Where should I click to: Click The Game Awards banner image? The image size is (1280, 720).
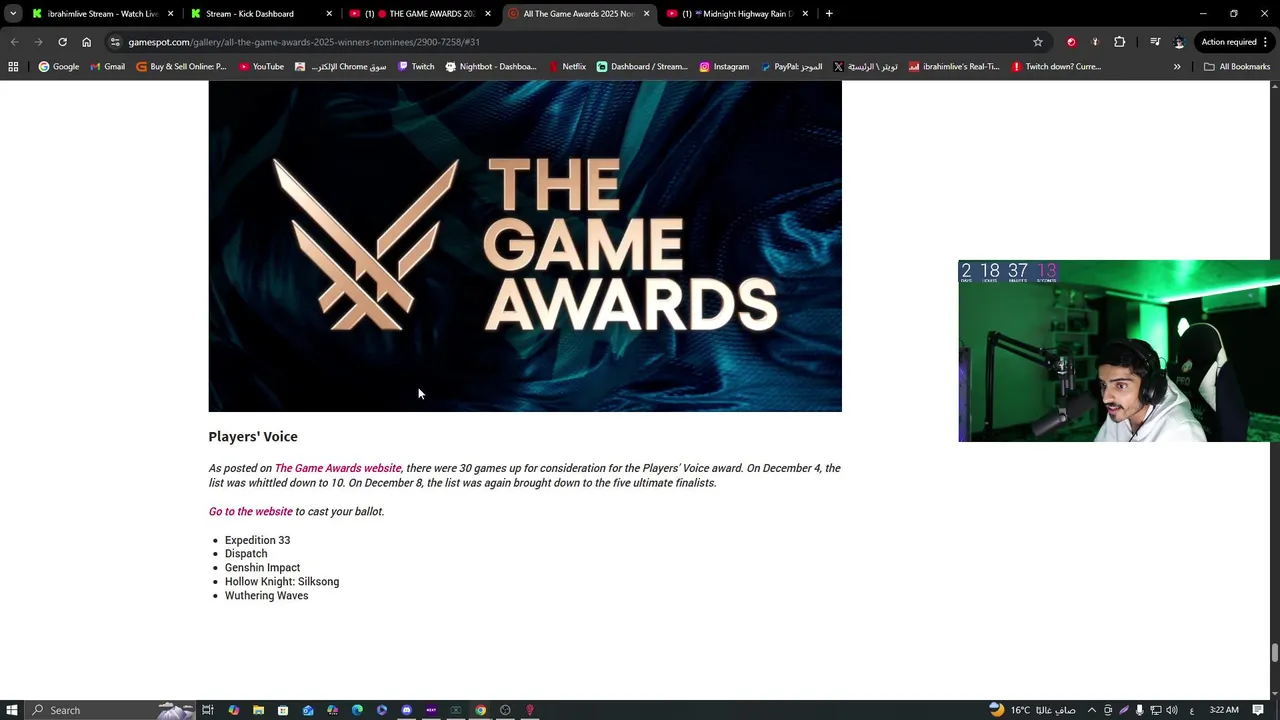(x=525, y=246)
